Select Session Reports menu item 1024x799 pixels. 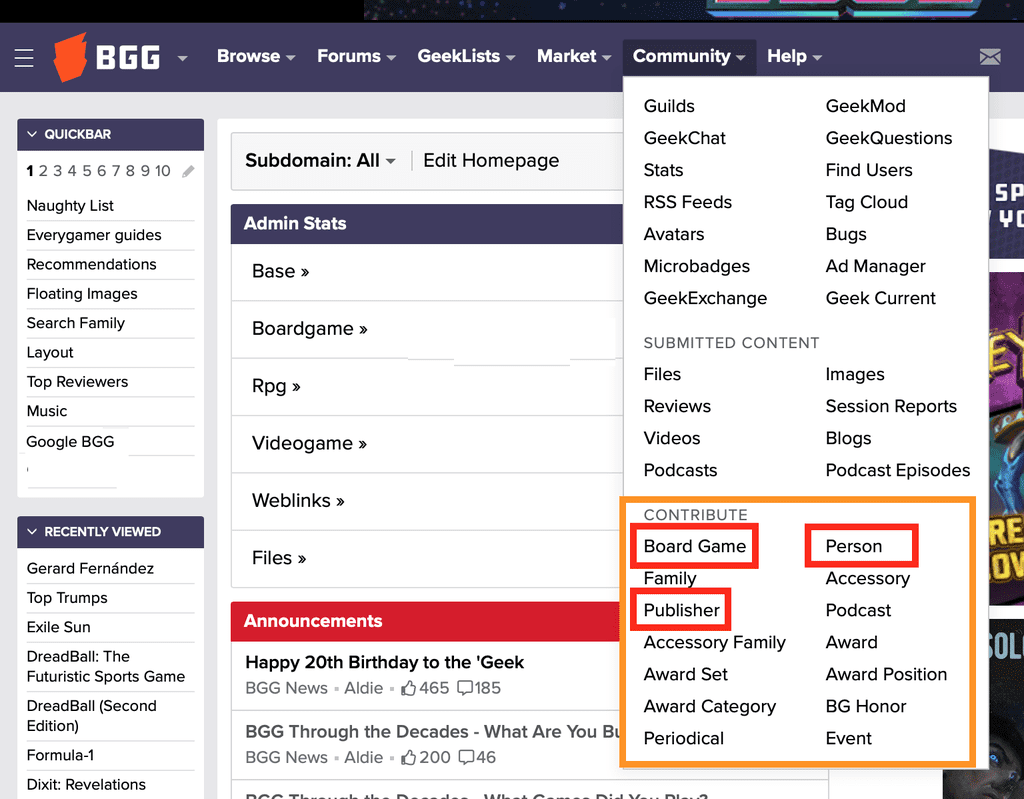[x=891, y=406]
